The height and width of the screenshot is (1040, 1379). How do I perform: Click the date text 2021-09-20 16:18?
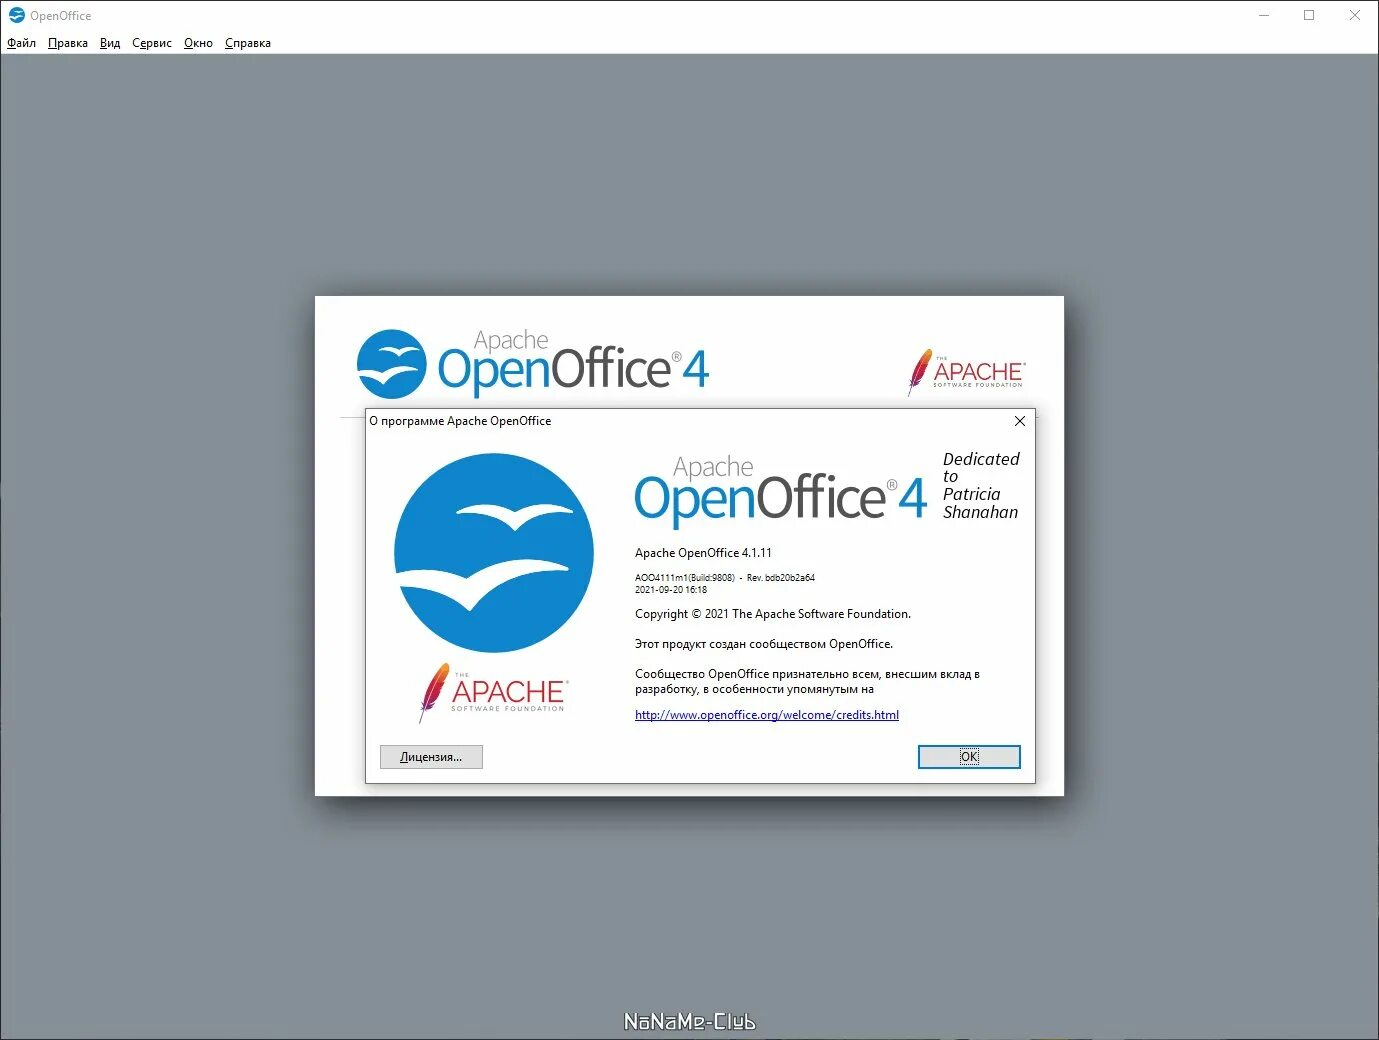point(671,590)
